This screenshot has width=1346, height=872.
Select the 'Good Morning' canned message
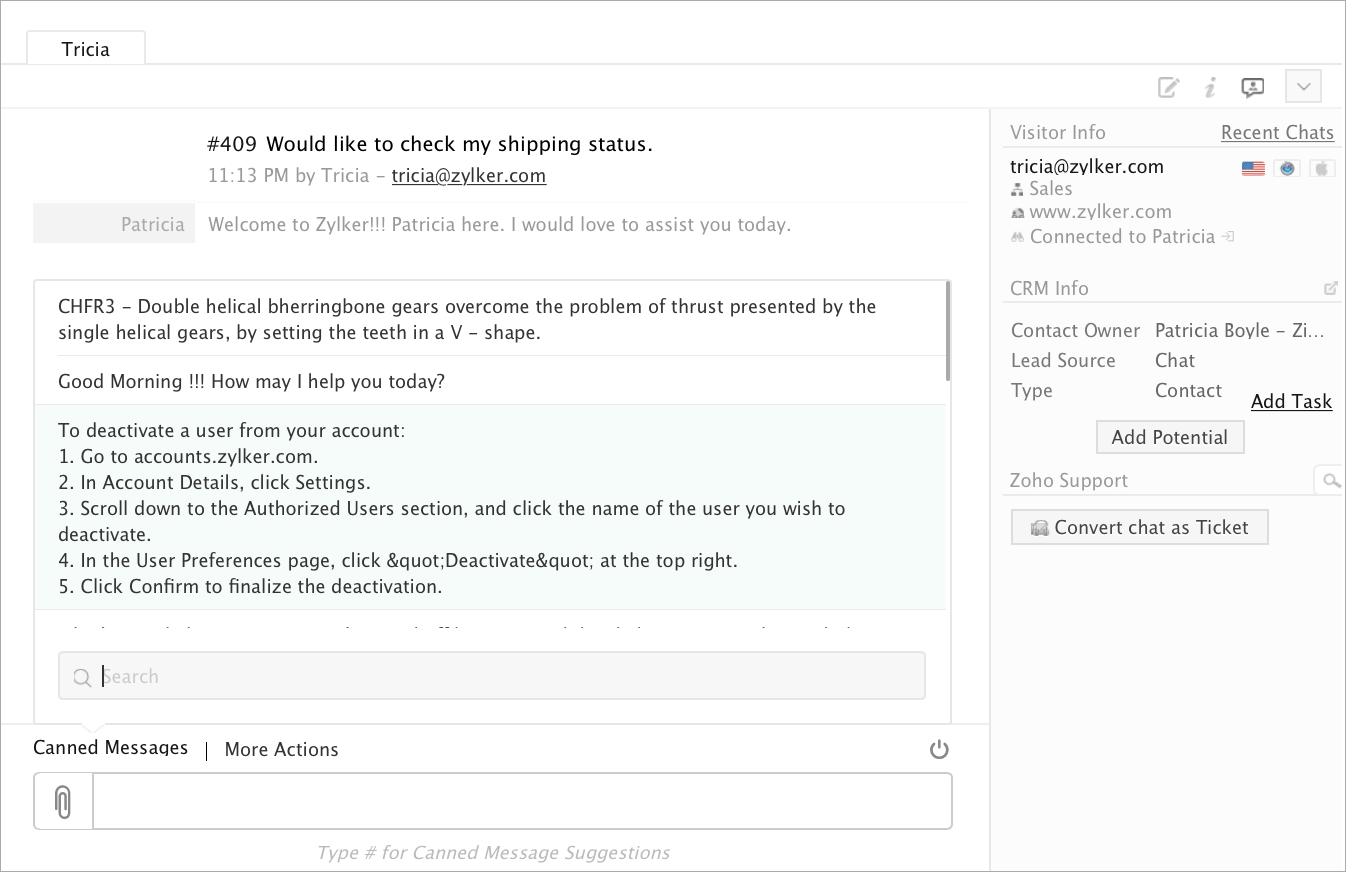coord(251,381)
